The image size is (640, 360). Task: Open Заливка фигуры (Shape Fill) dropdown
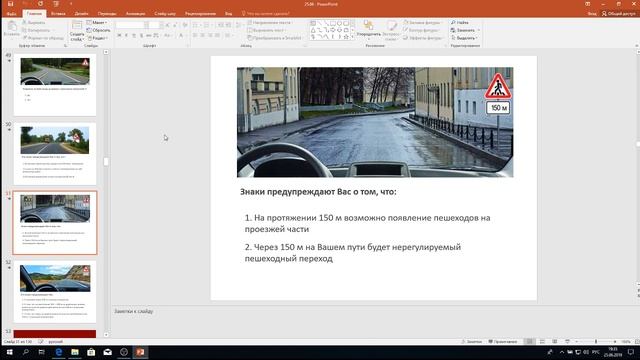pos(422,22)
